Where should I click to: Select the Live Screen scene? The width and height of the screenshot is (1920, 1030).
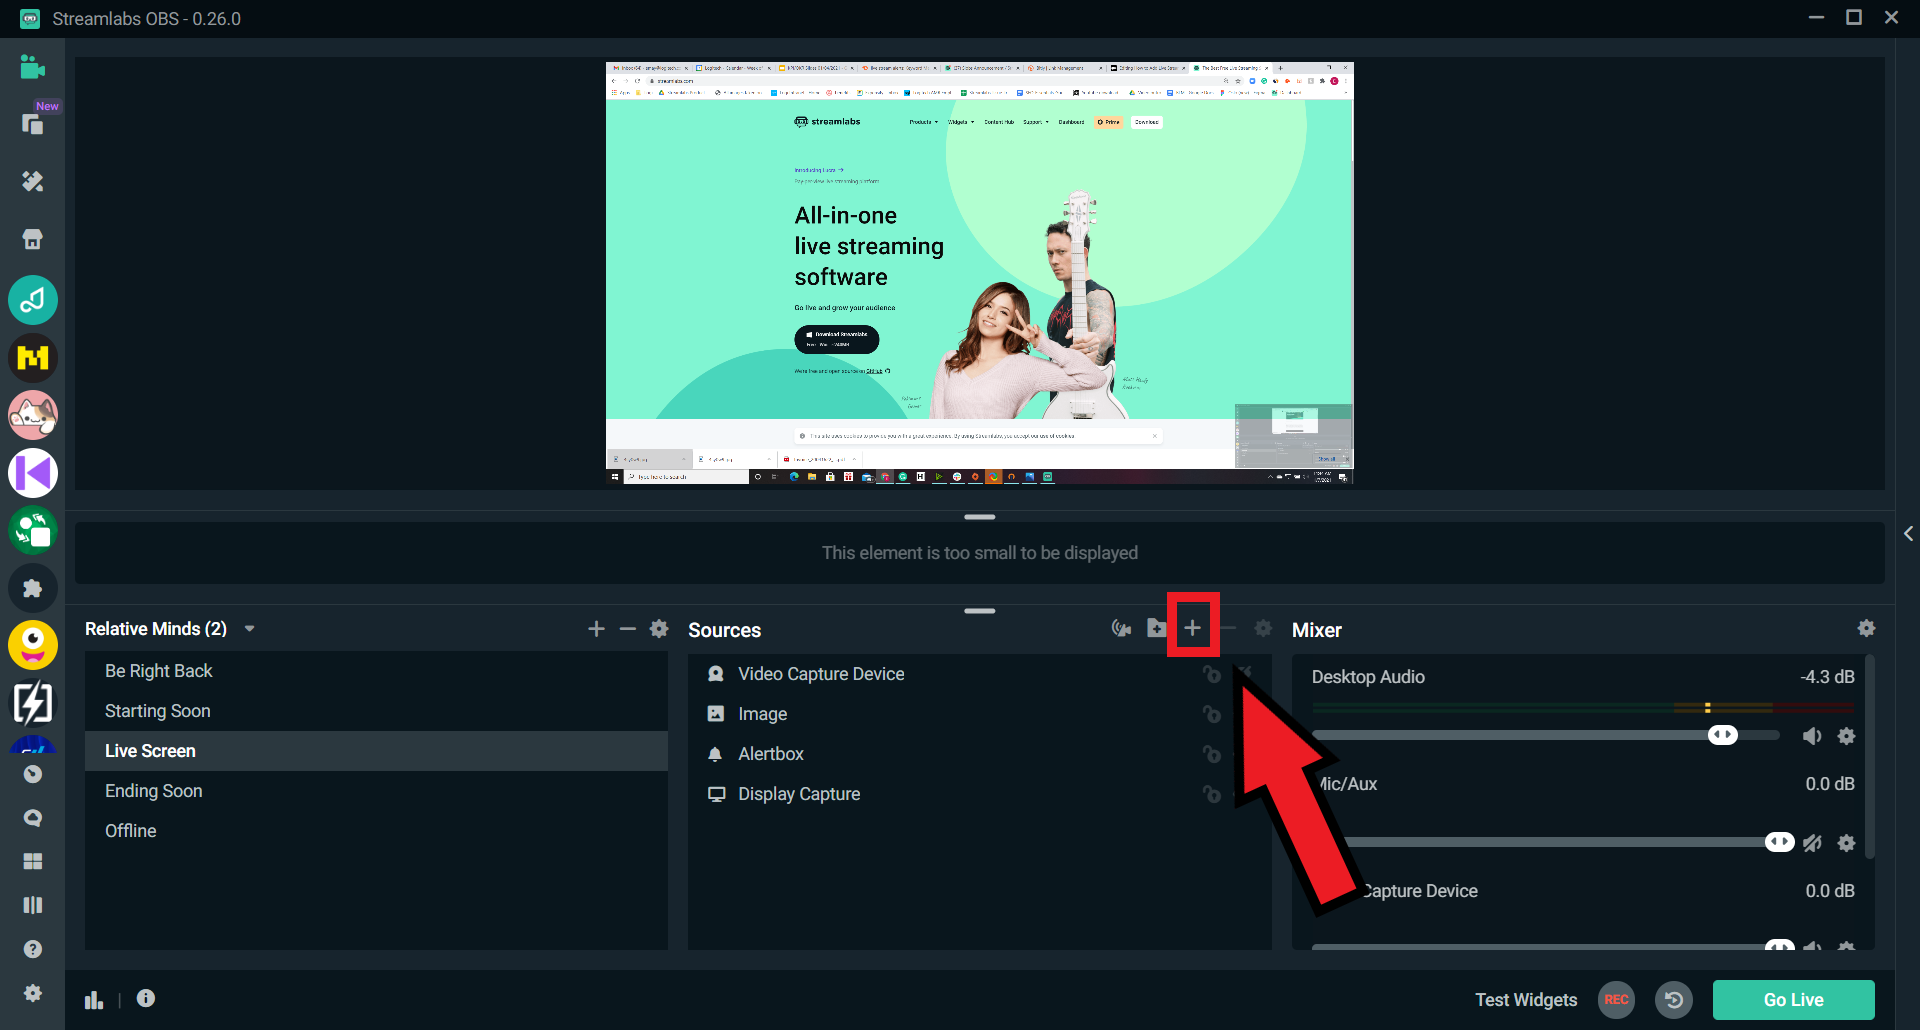[376, 751]
